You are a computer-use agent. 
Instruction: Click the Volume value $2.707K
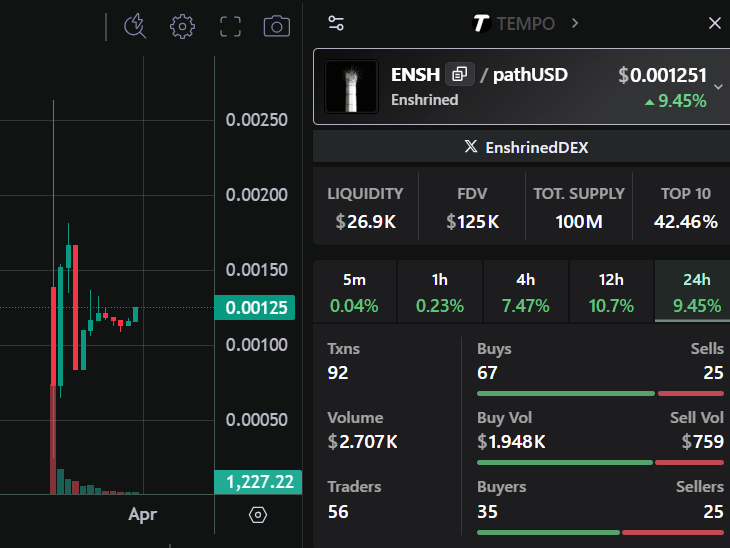(x=362, y=441)
